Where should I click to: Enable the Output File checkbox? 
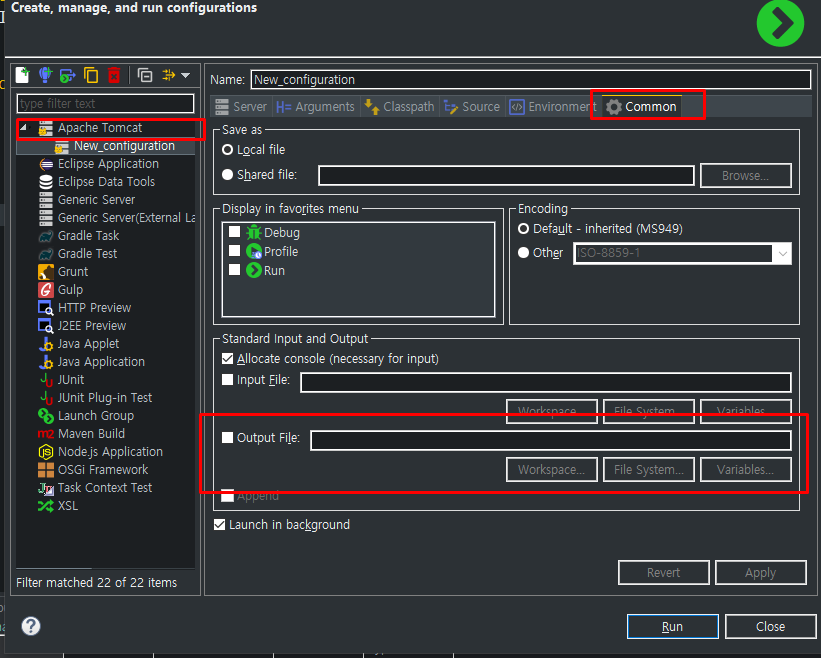coord(227,438)
